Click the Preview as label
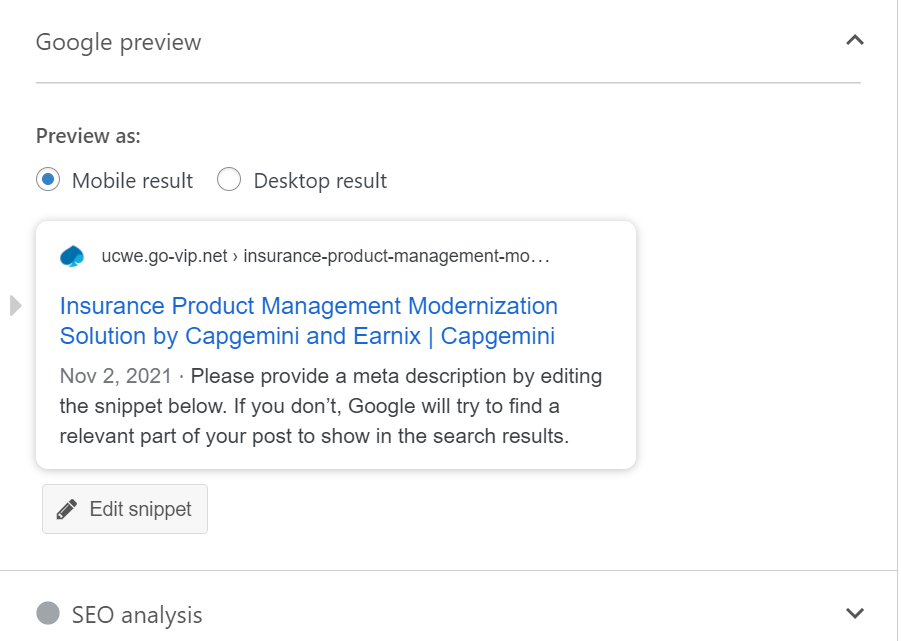This screenshot has height=641, width=901. 88,136
